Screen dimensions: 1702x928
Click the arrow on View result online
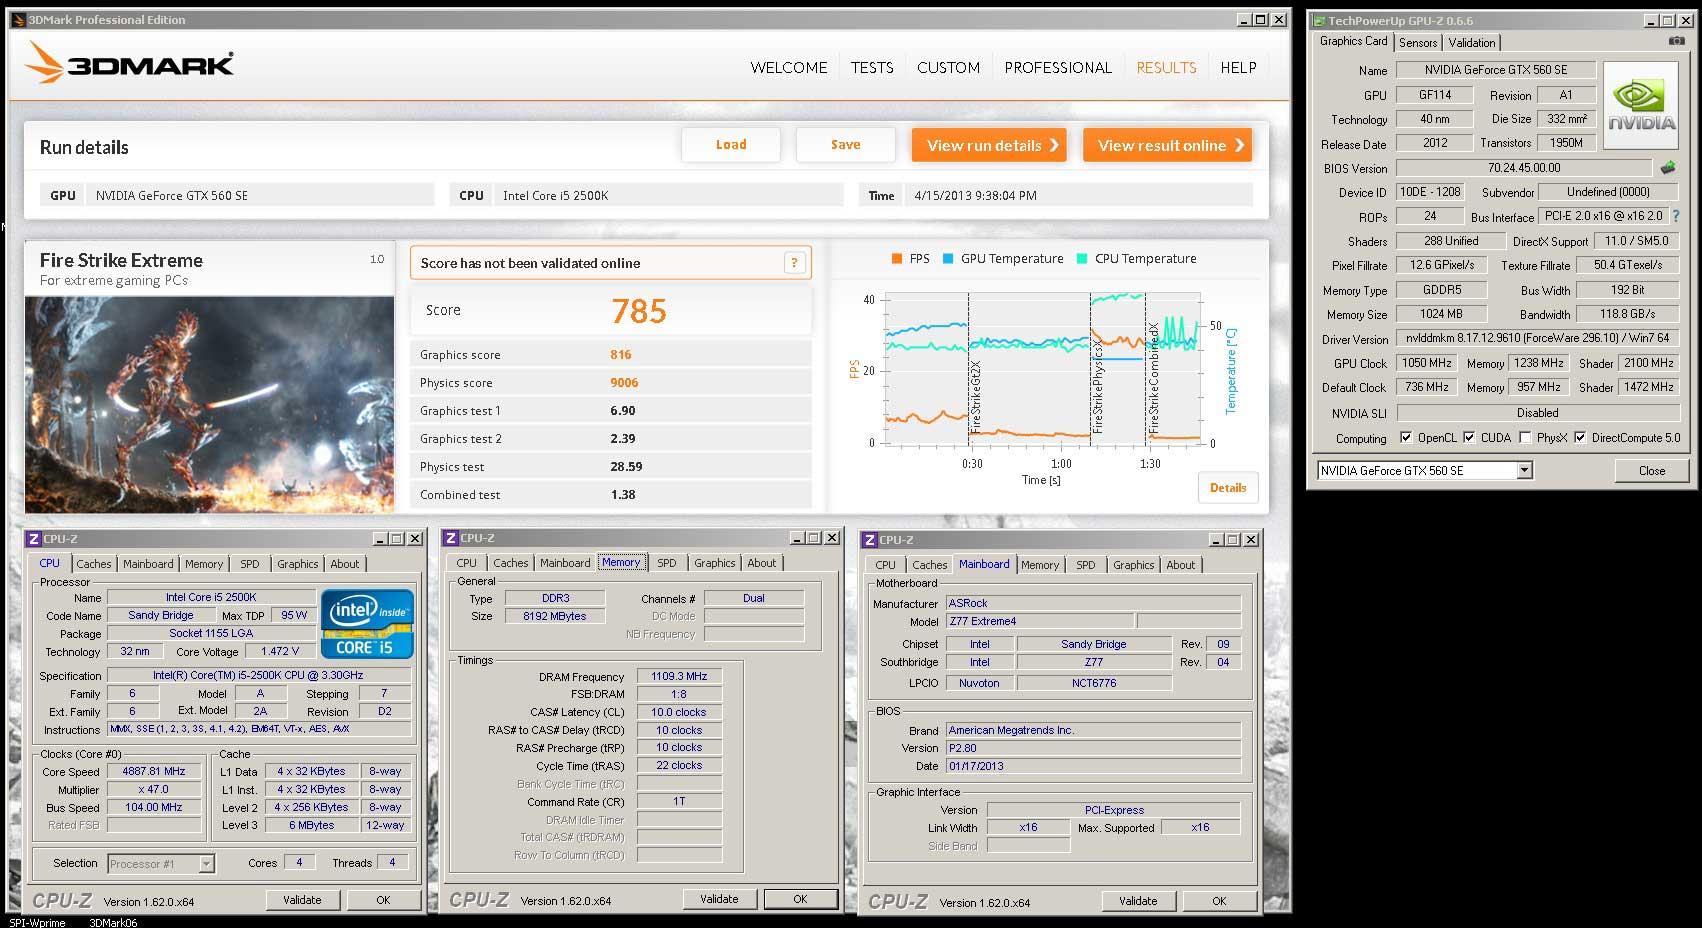pos(1240,145)
